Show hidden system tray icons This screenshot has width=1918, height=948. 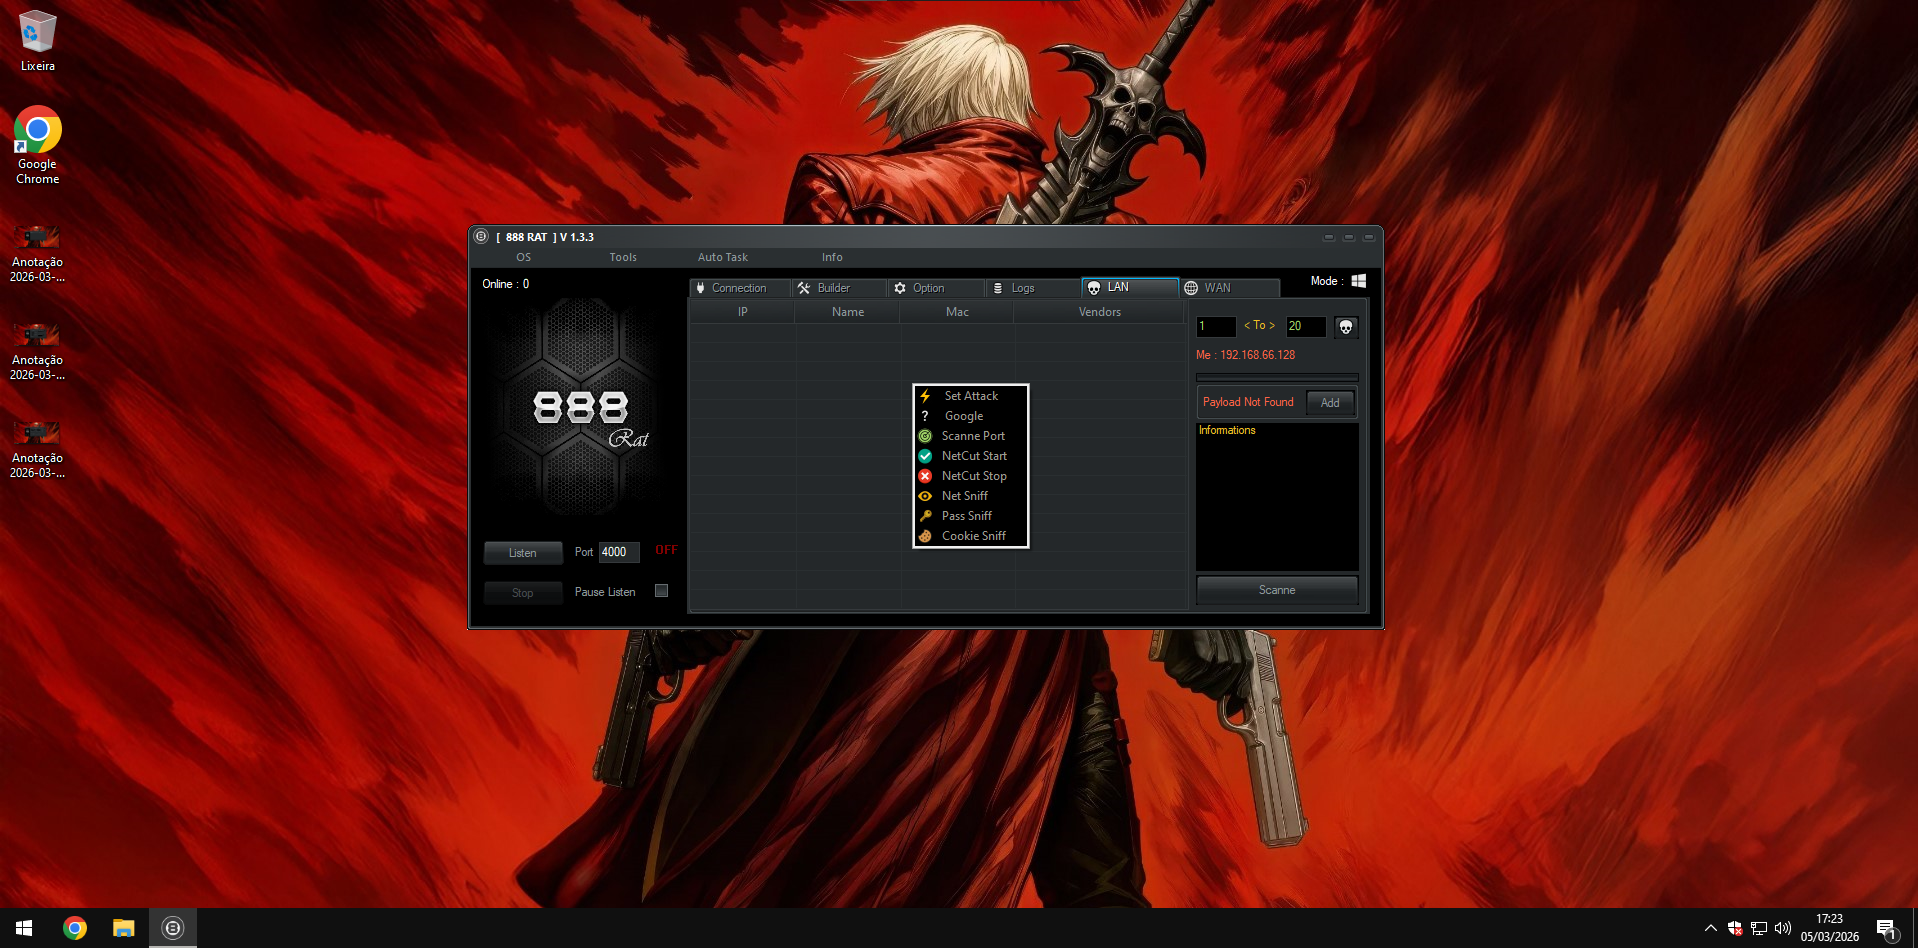[x=1710, y=928]
